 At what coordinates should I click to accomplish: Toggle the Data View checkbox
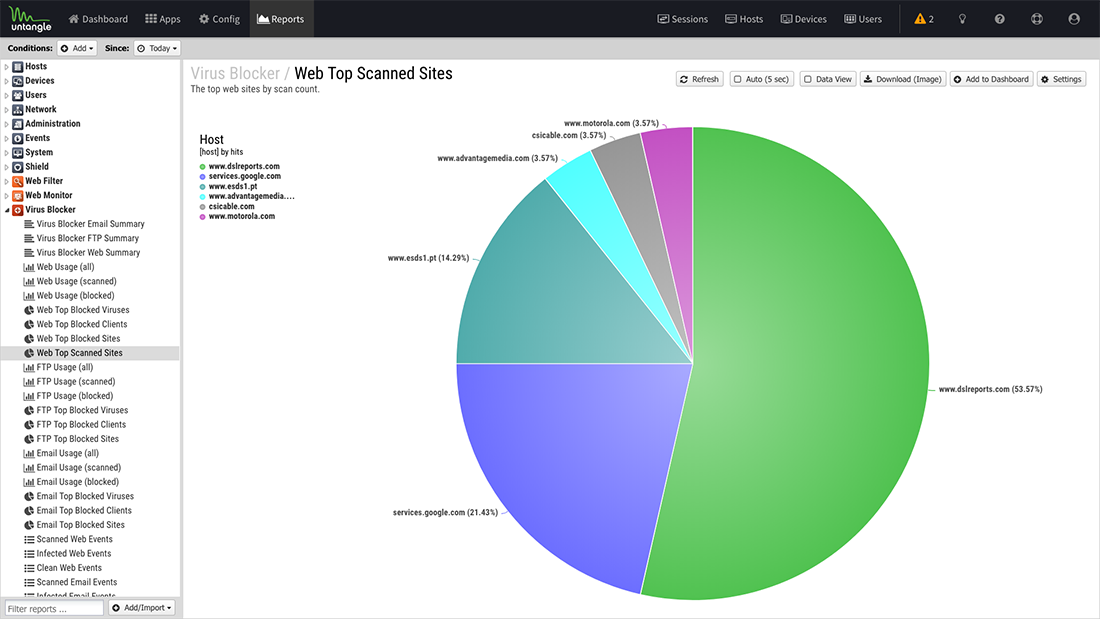(x=807, y=79)
